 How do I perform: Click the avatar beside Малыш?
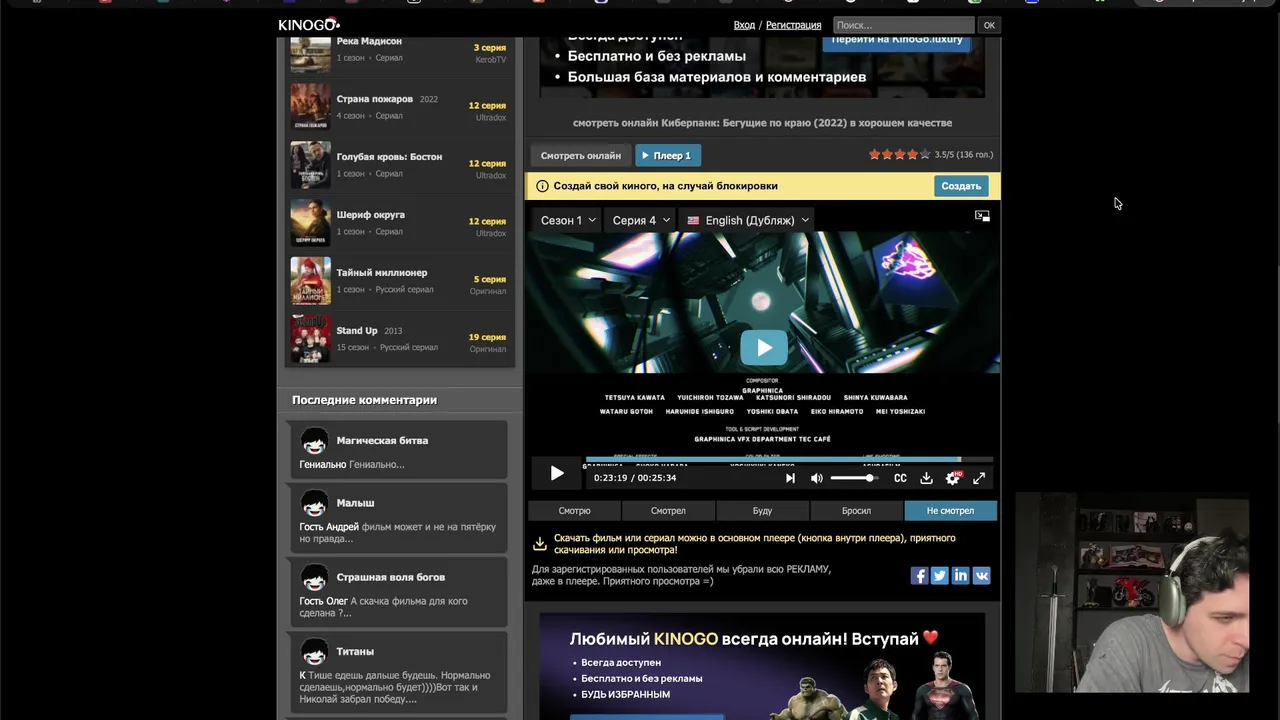coord(314,503)
